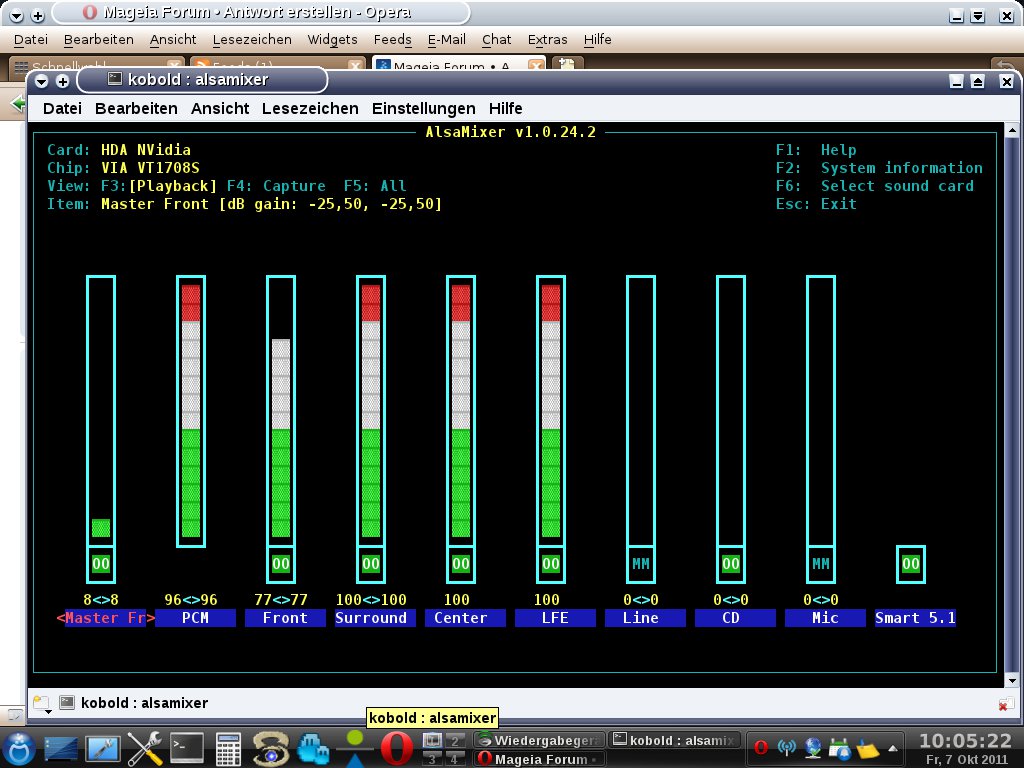The height and width of the screenshot is (768, 1024).
Task: Open Bearbeiten menu in the alsamixer window
Action: point(136,108)
